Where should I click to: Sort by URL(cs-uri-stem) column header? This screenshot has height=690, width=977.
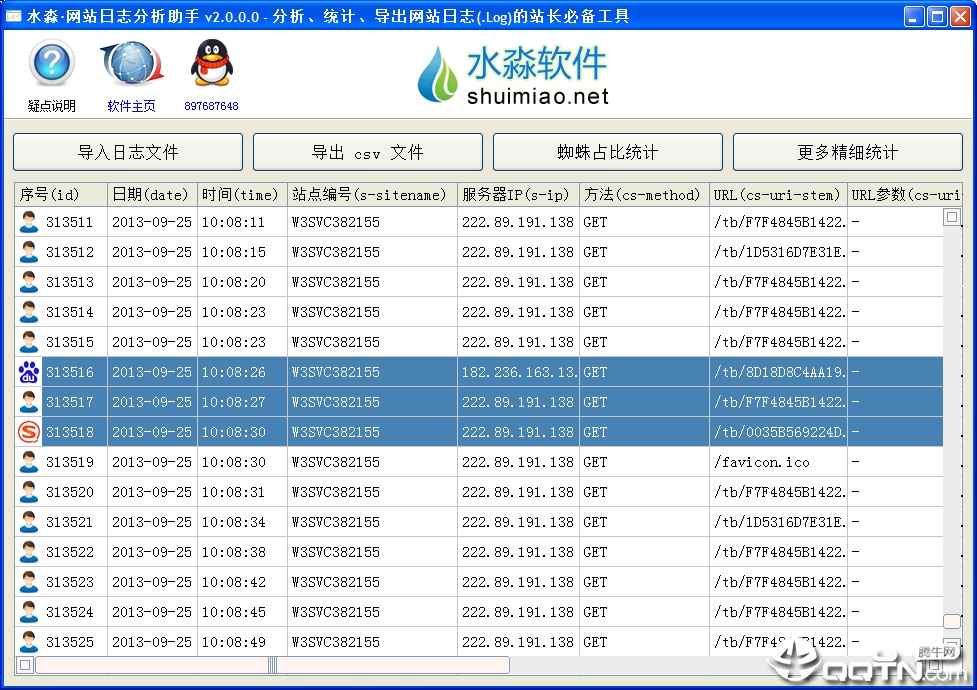pos(778,194)
